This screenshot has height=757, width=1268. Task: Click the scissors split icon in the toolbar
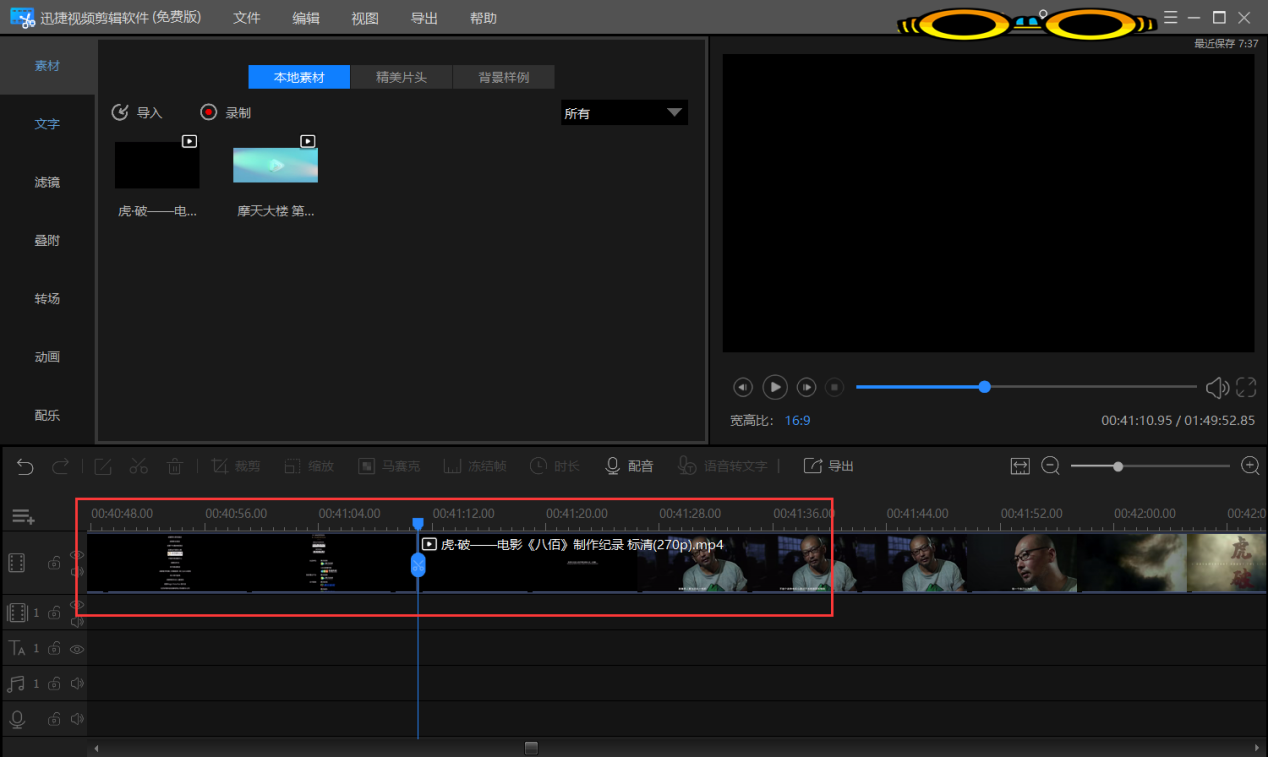tap(139, 466)
